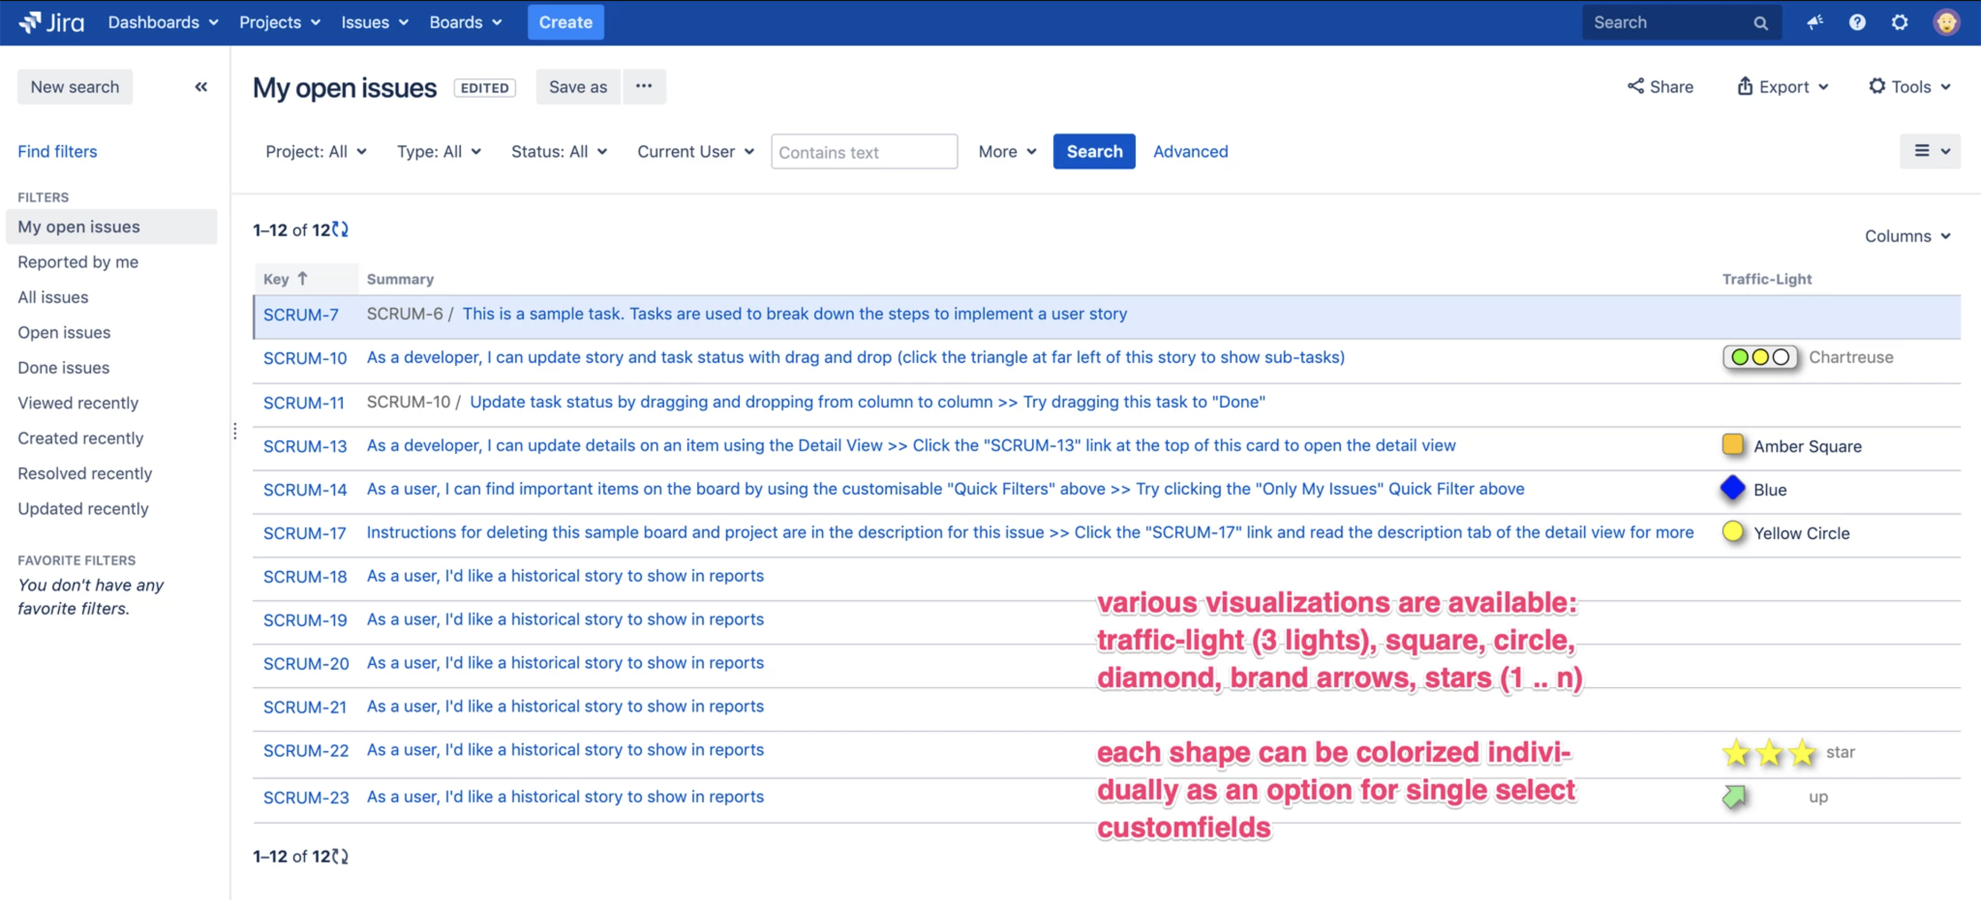Viewport: 1981px width, 900px height.
Task: Open issue SCRUM-13 key link
Action: [x=305, y=446]
